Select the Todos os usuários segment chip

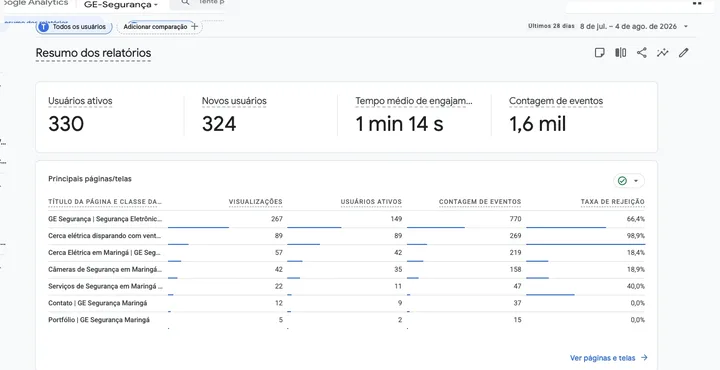click(74, 27)
